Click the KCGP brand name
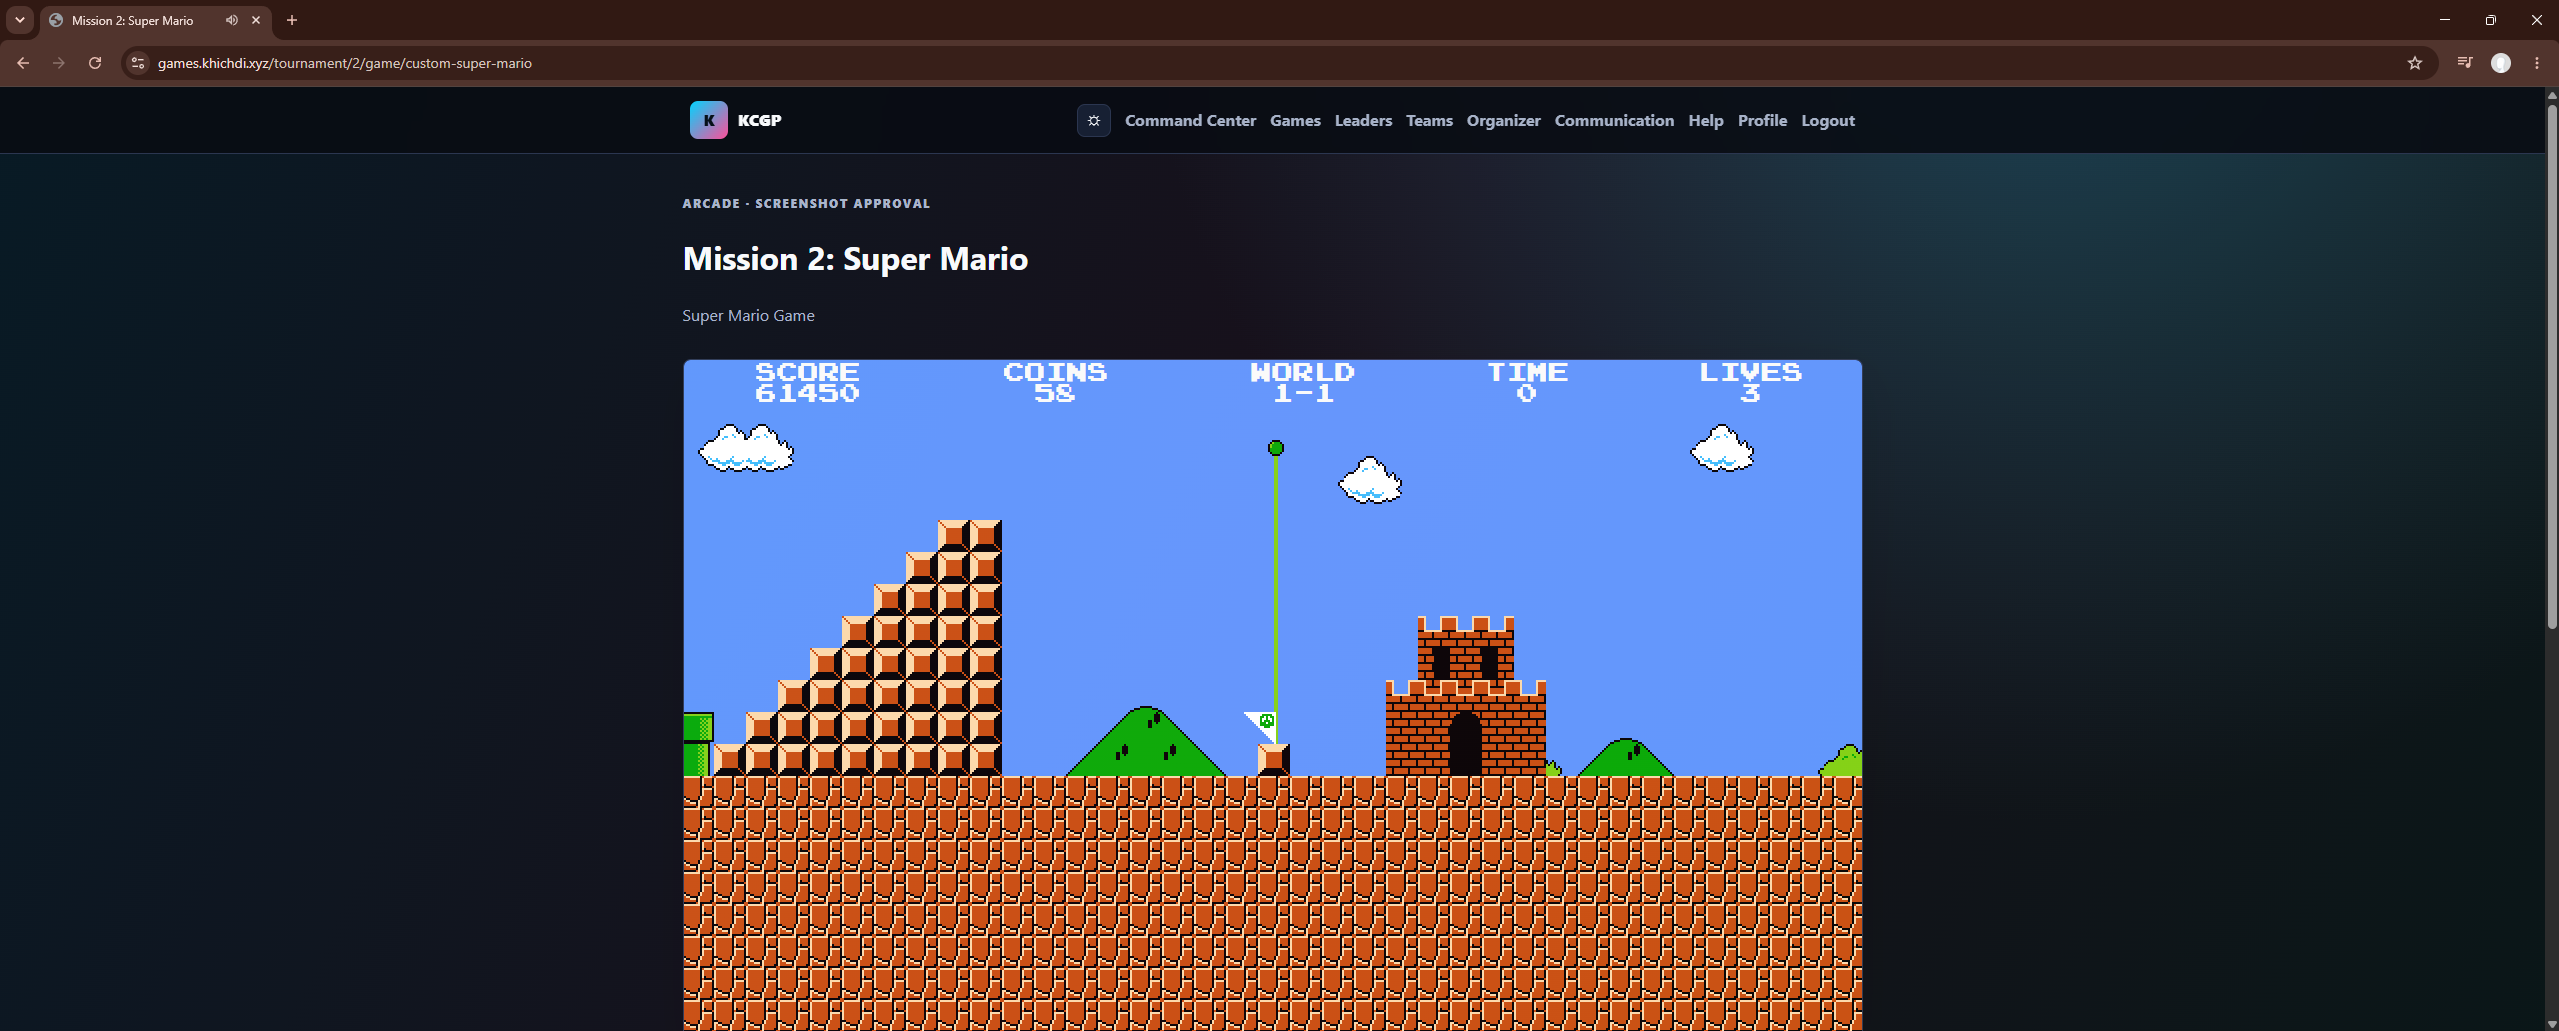Screen dimensions: 2559x1031 pos(760,120)
